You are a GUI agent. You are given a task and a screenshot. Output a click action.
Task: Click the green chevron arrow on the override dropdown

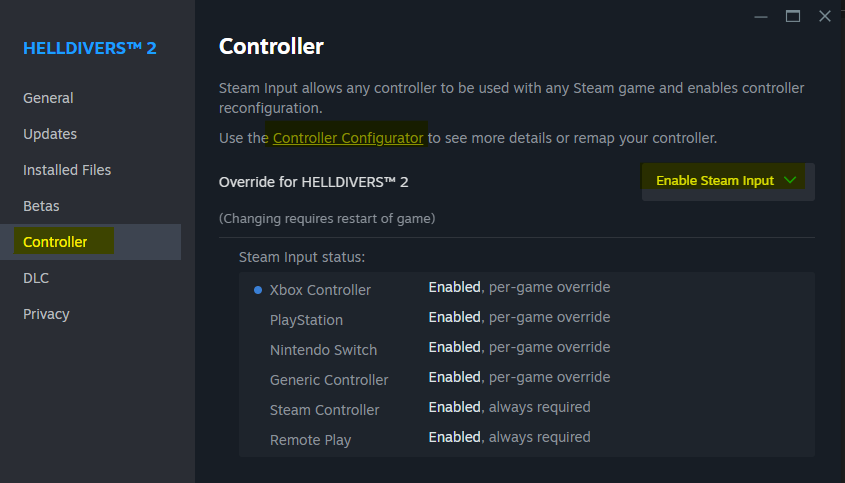point(791,181)
